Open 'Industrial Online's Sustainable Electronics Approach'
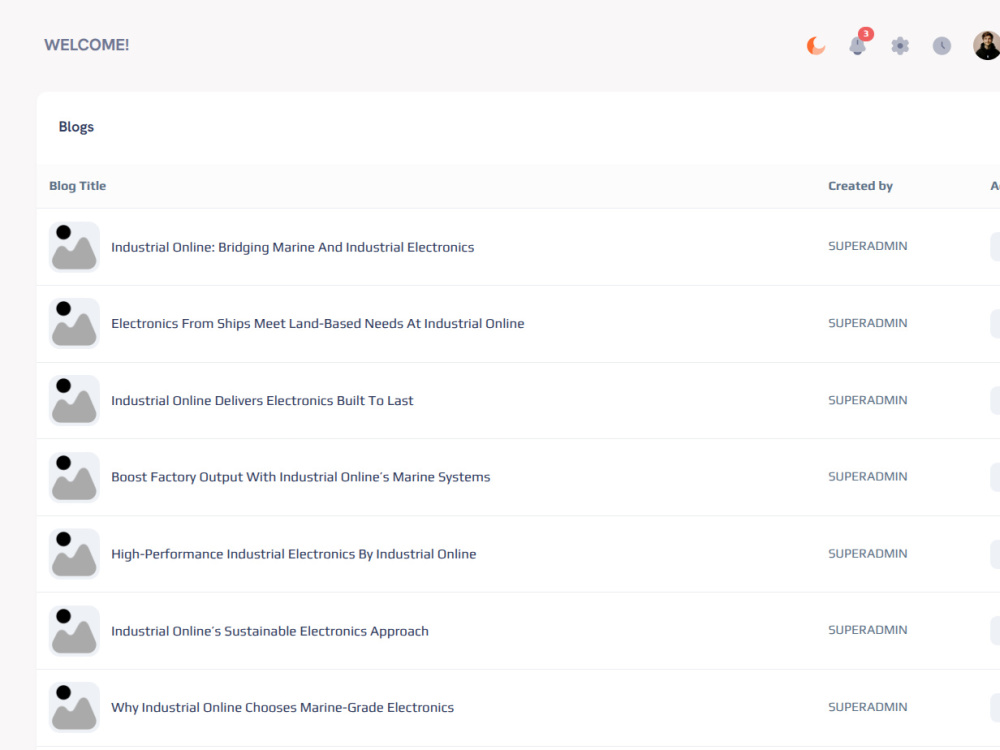 tap(270, 631)
